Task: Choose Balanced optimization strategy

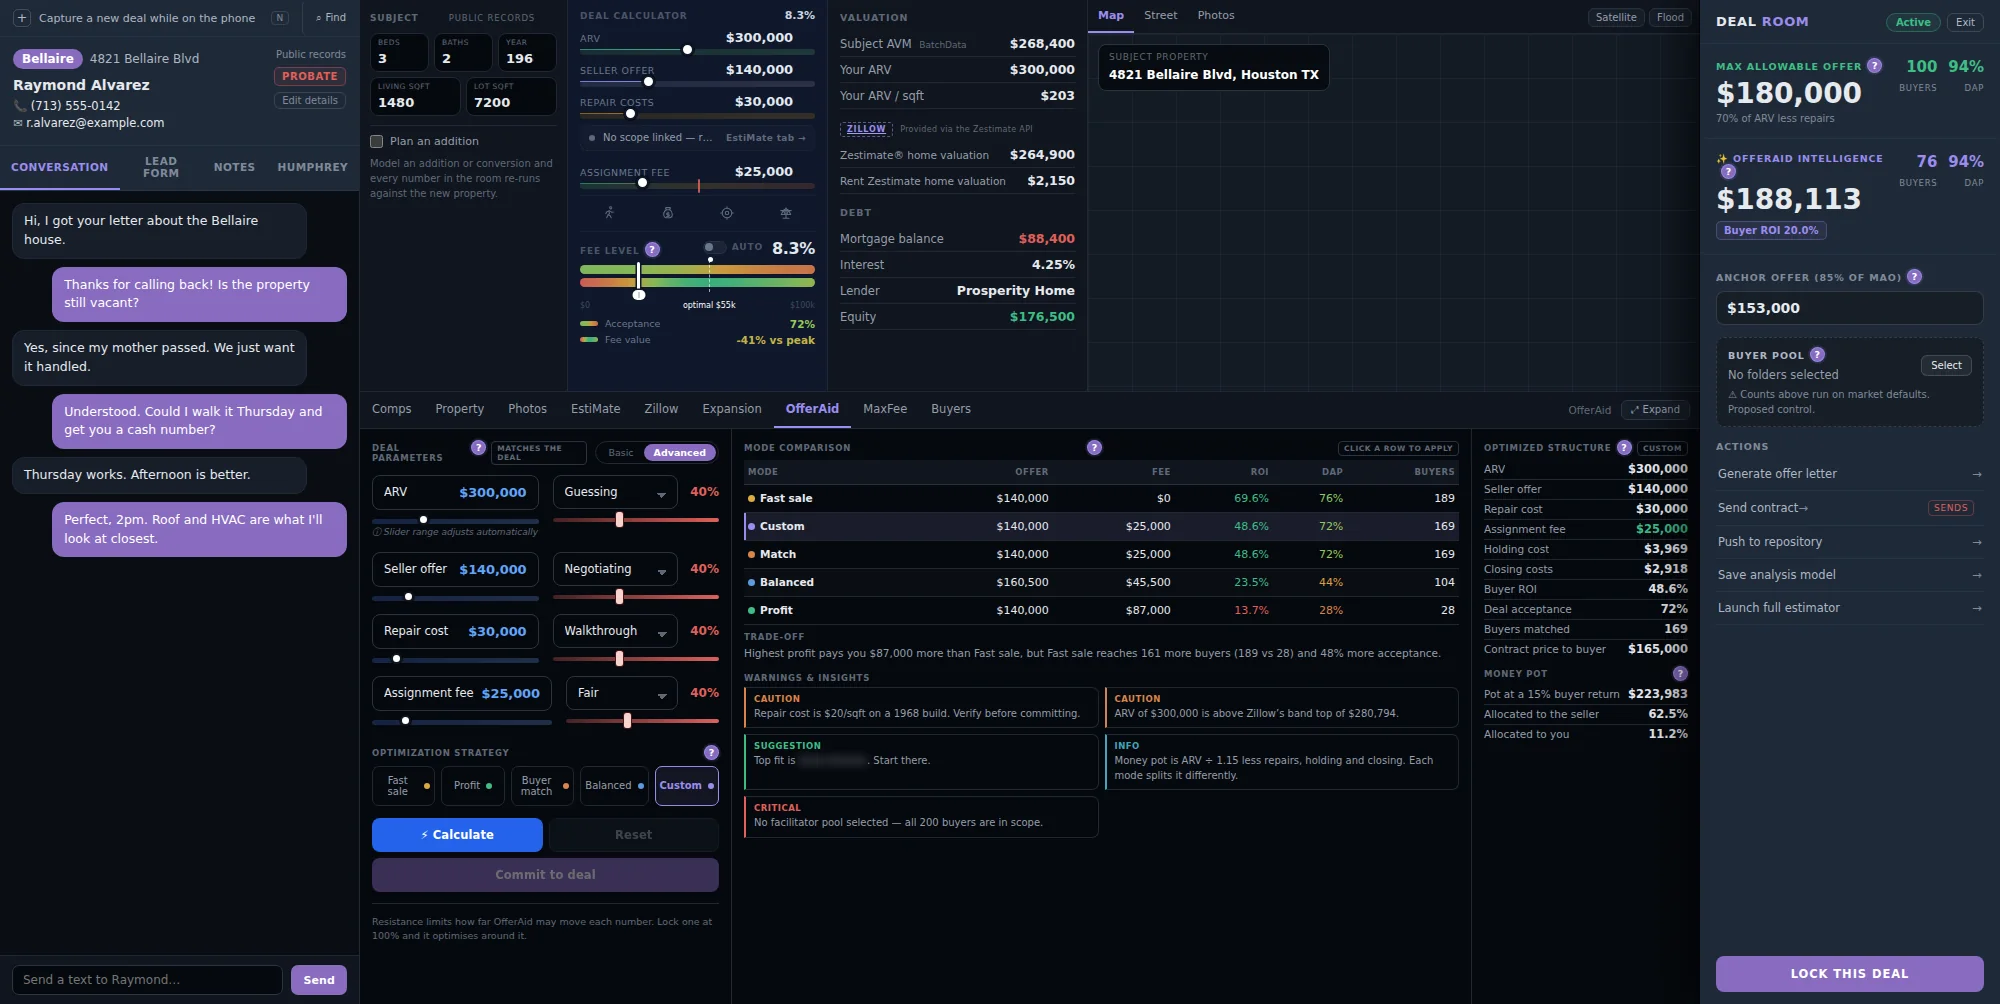Action: pos(614,786)
